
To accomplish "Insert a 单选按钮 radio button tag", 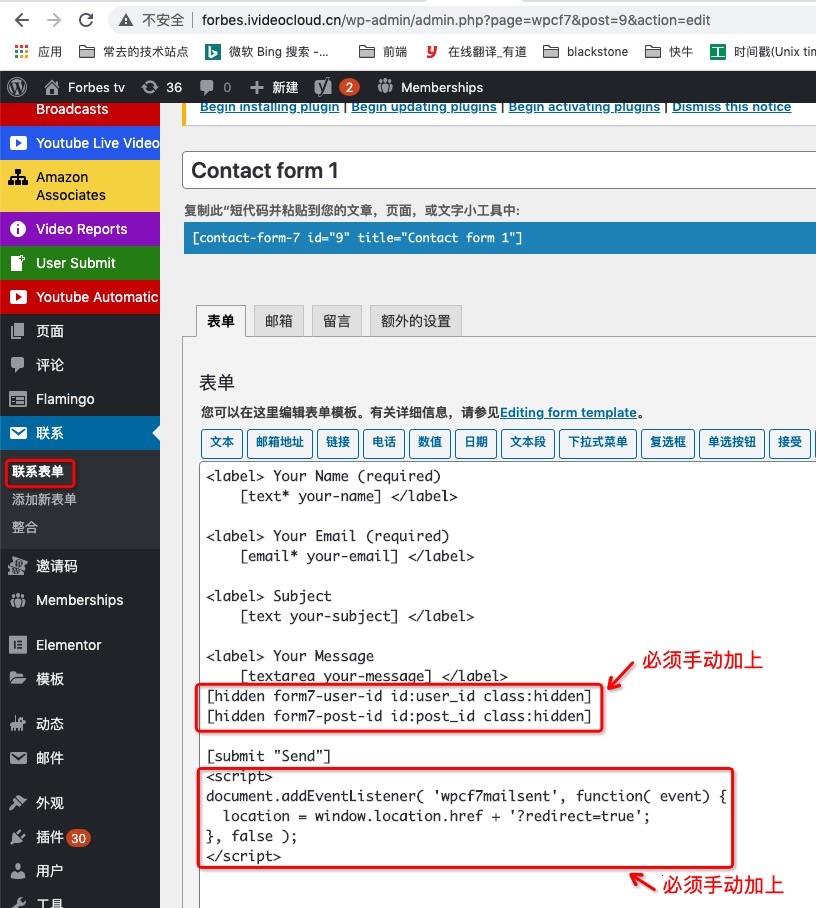I will click(x=732, y=442).
